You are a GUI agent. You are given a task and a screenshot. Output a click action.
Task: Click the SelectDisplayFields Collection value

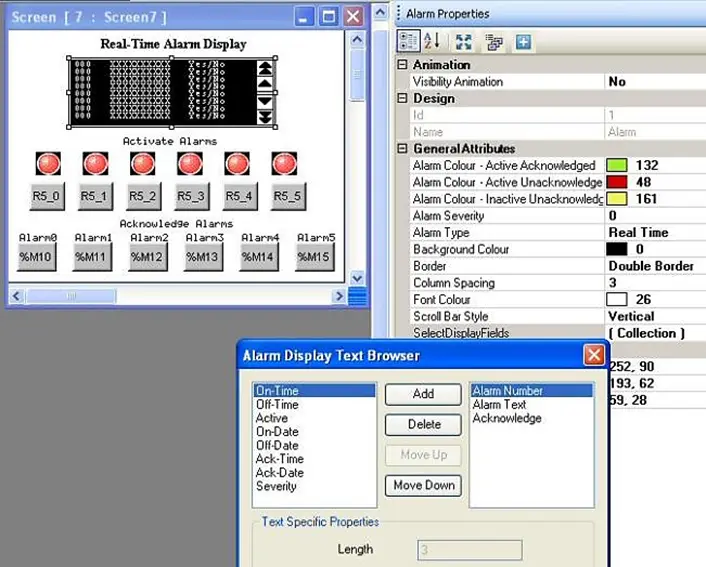click(647, 333)
